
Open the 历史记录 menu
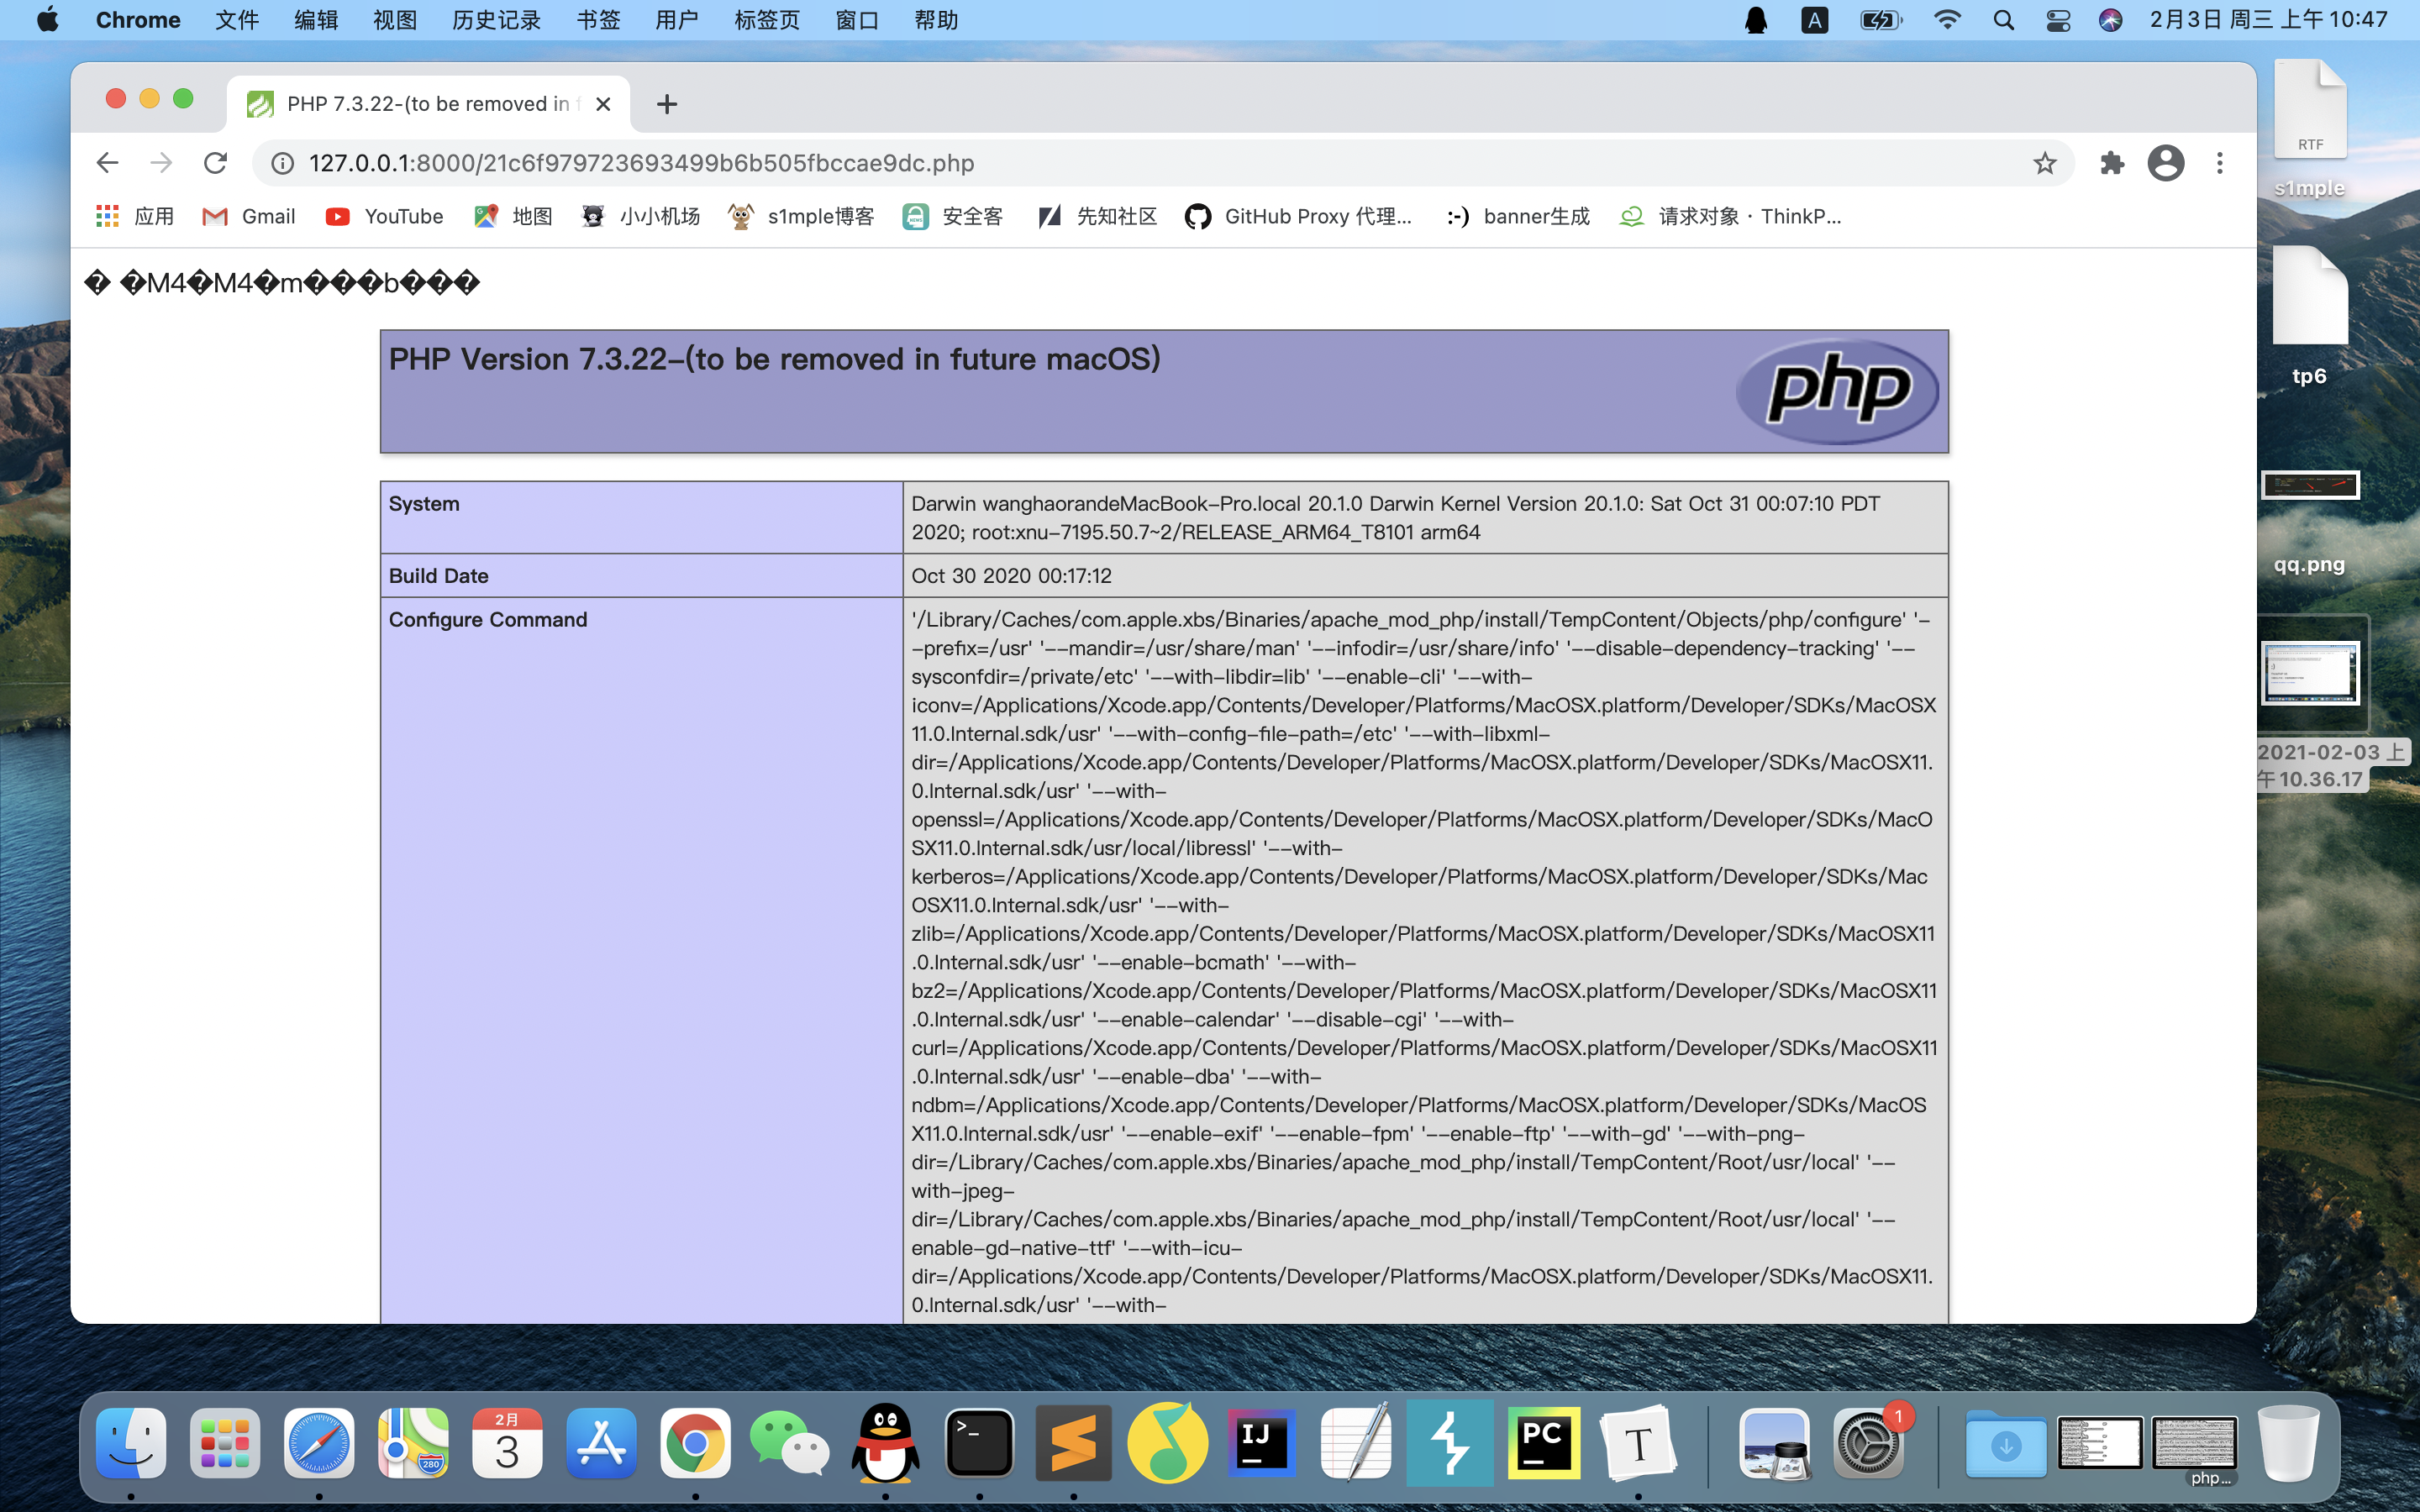[496, 20]
